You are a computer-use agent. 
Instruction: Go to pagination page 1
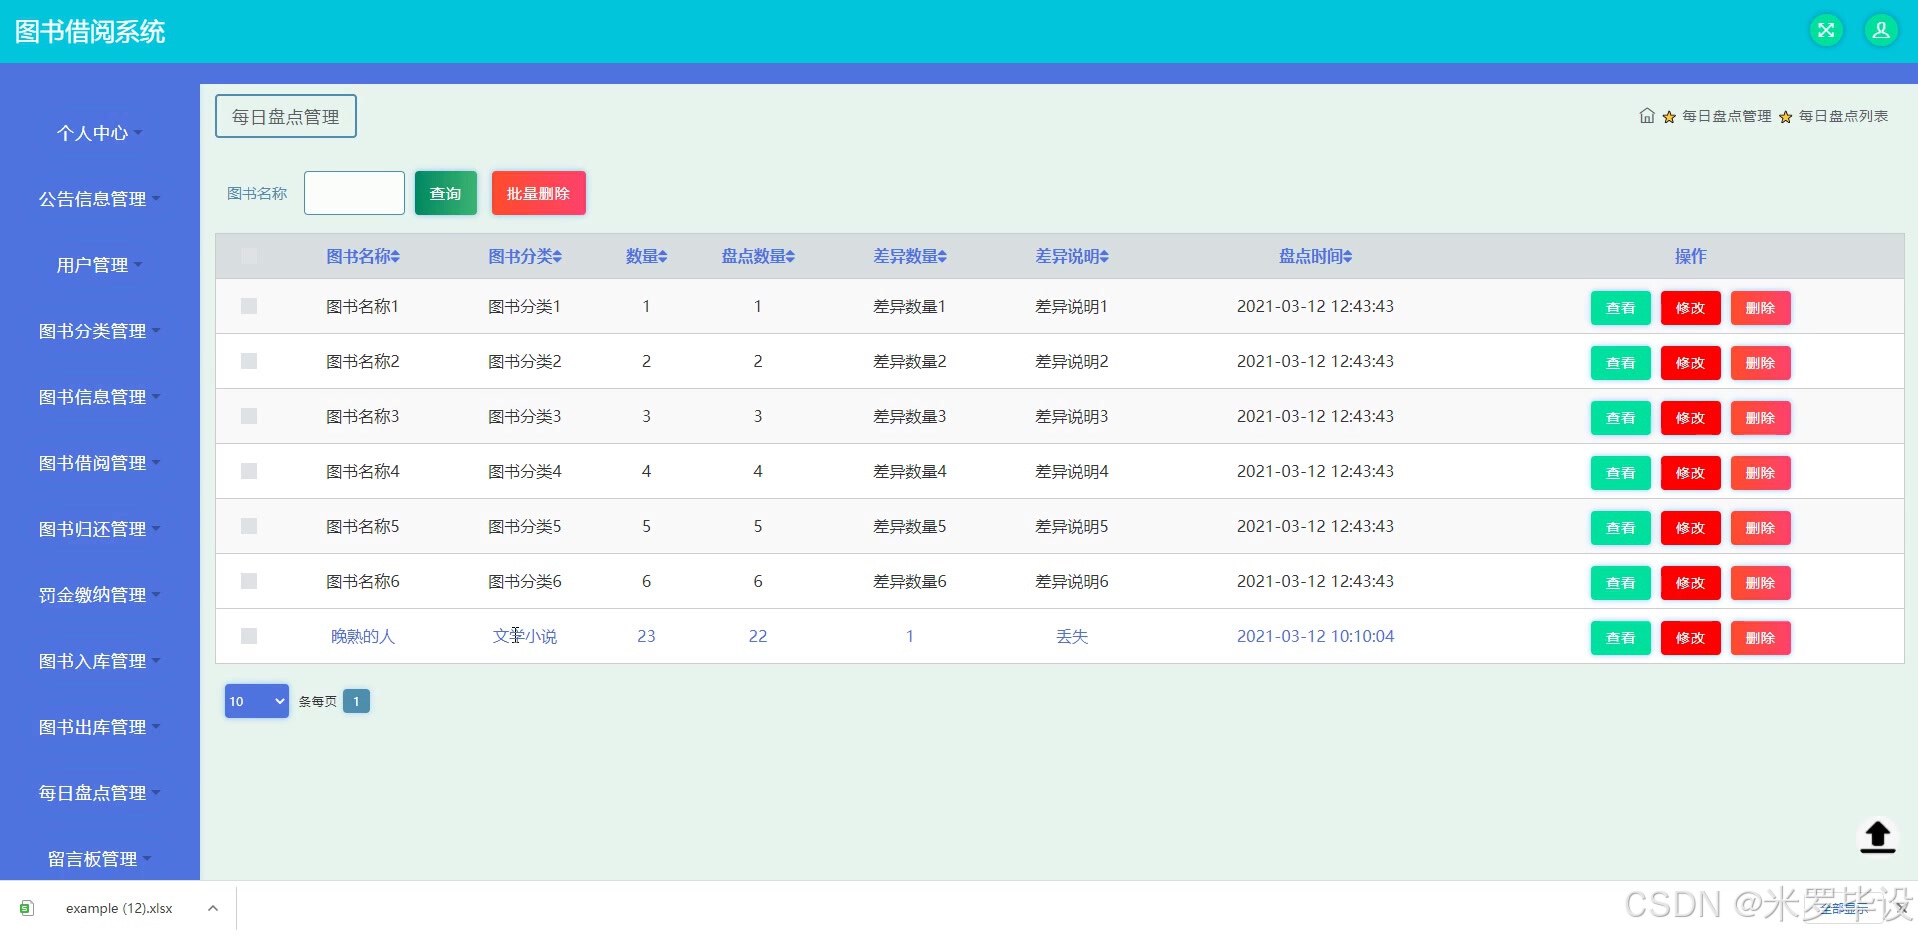356,701
